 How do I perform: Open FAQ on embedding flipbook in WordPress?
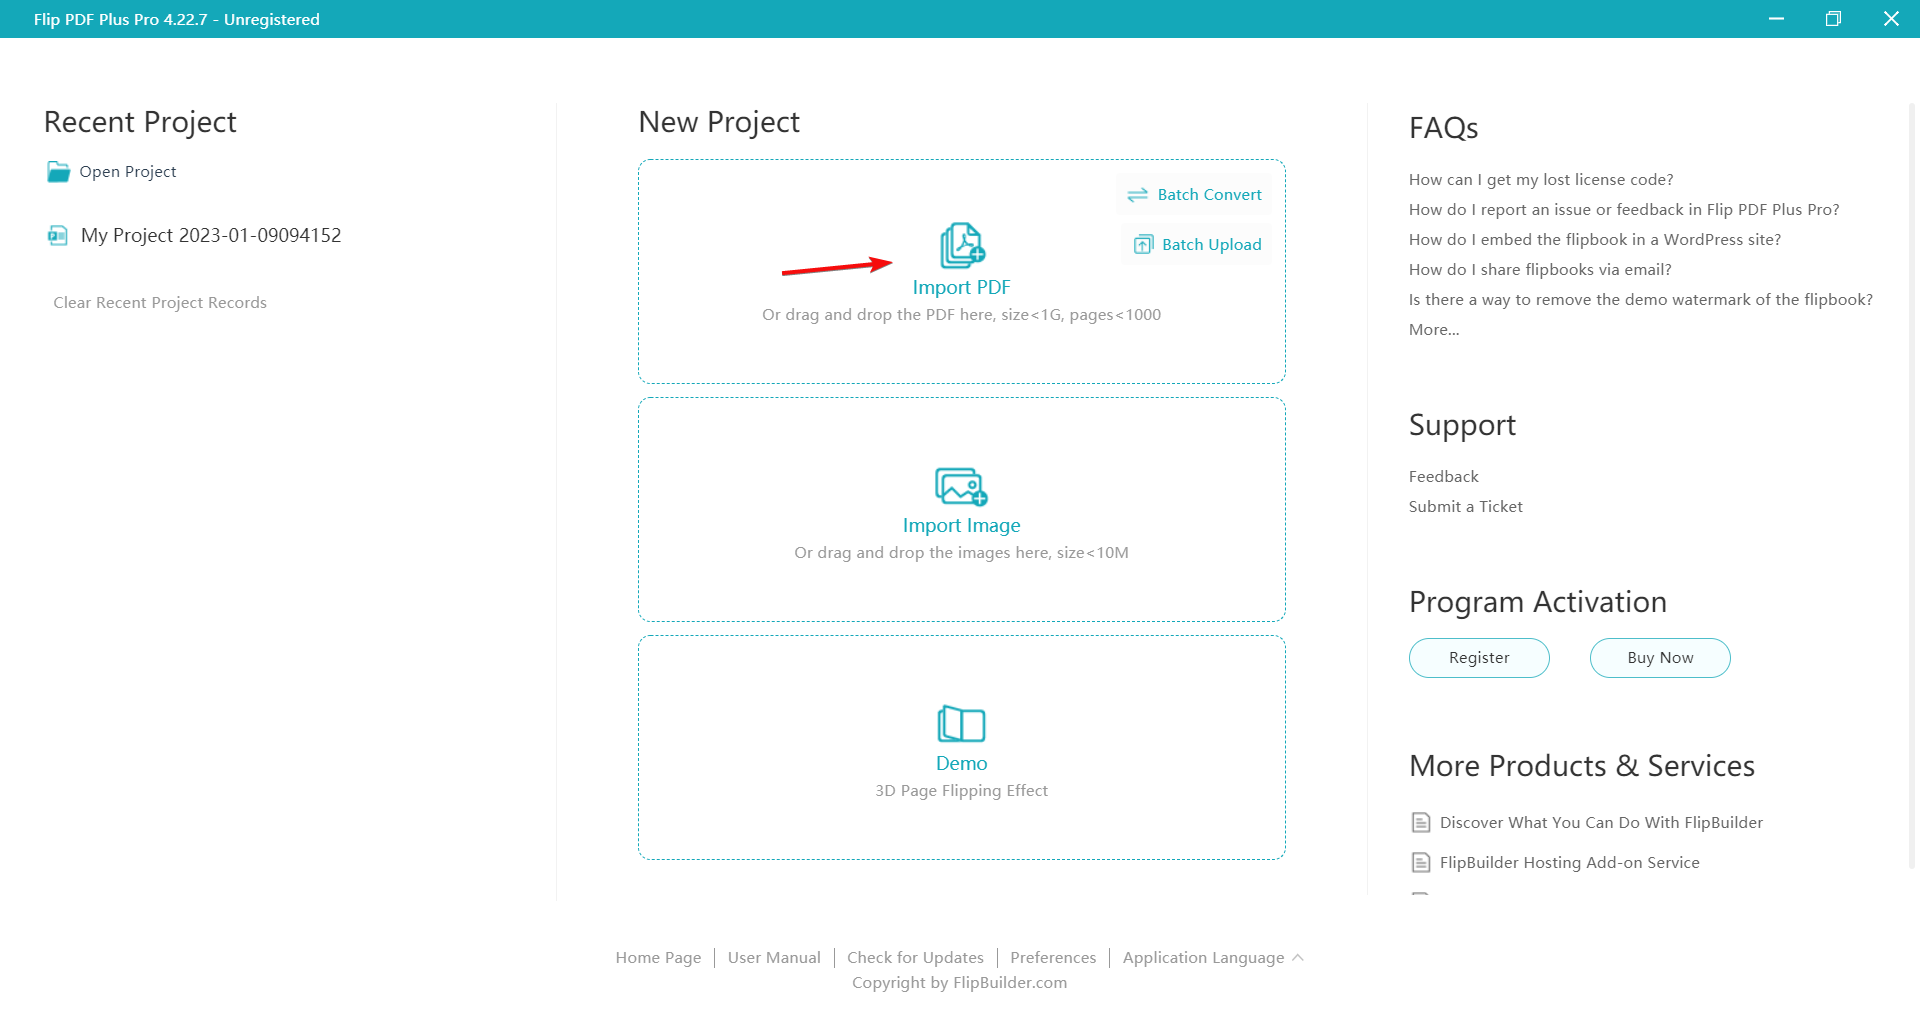[x=1595, y=240]
